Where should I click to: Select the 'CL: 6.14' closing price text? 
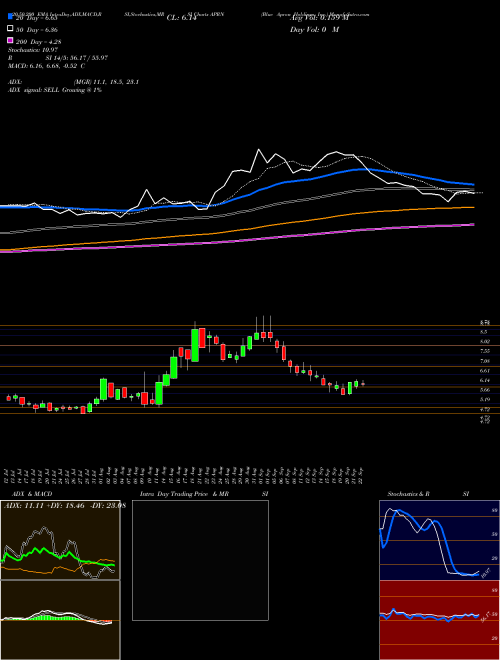tap(182, 18)
